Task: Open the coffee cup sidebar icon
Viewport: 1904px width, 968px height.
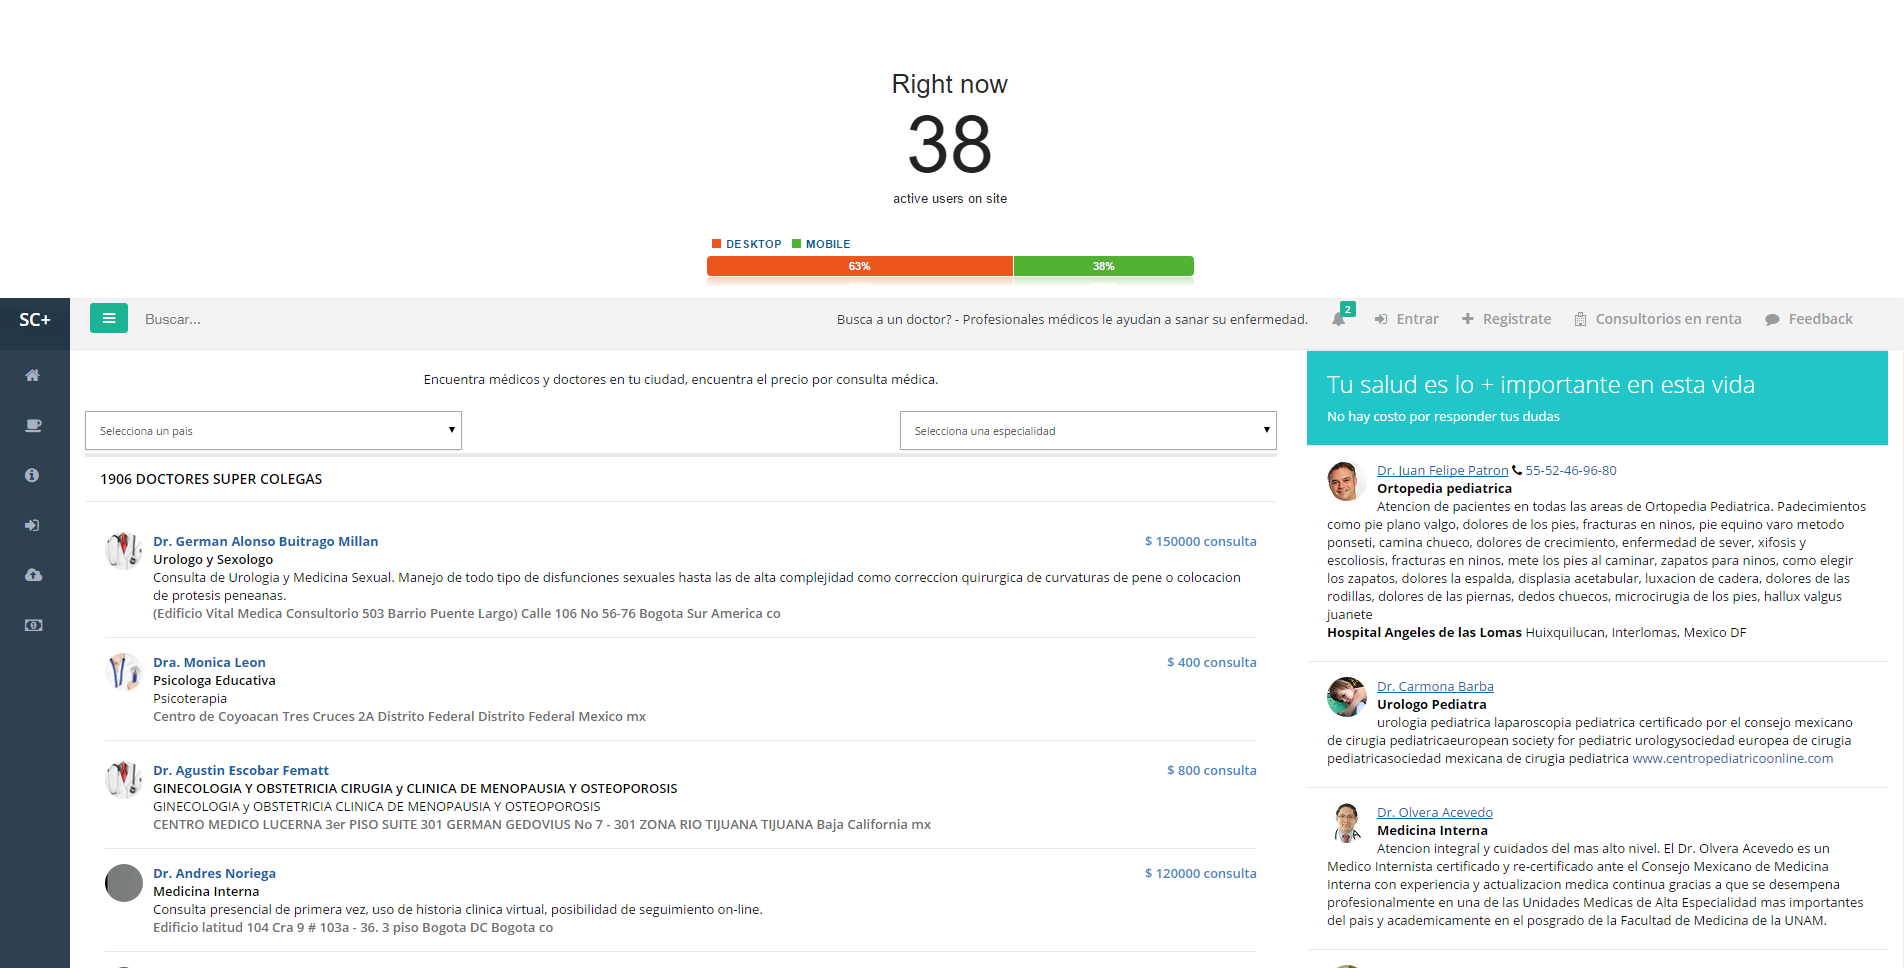Action: point(33,425)
